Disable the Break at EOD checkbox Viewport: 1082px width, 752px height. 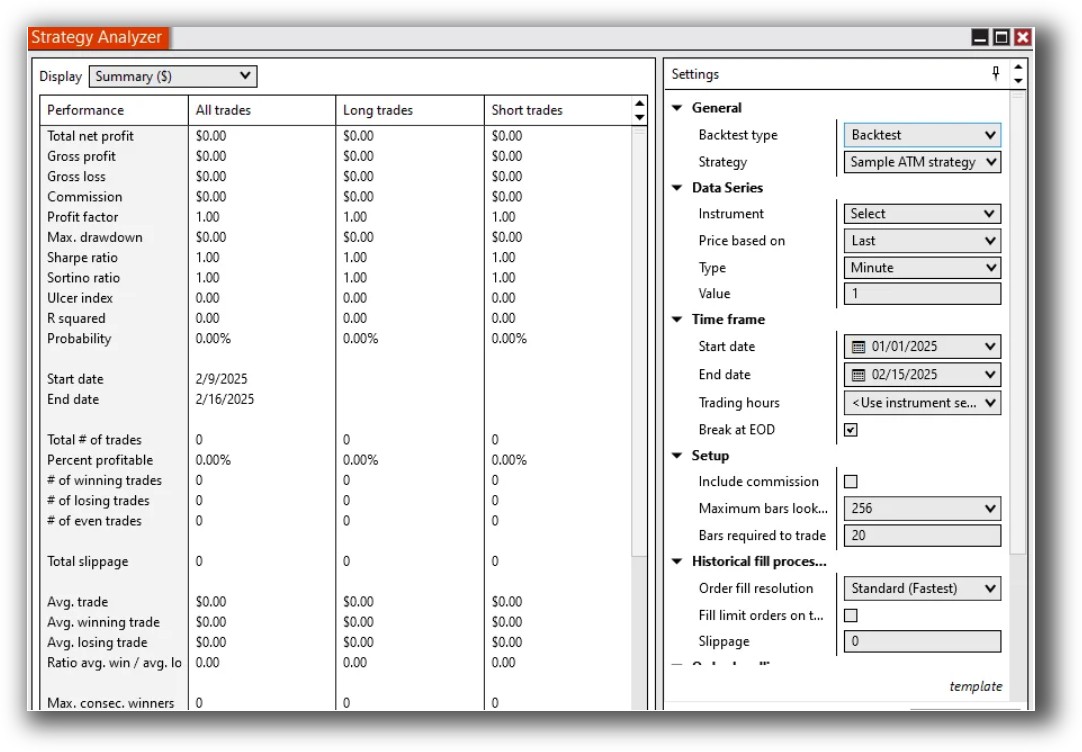tap(849, 430)
